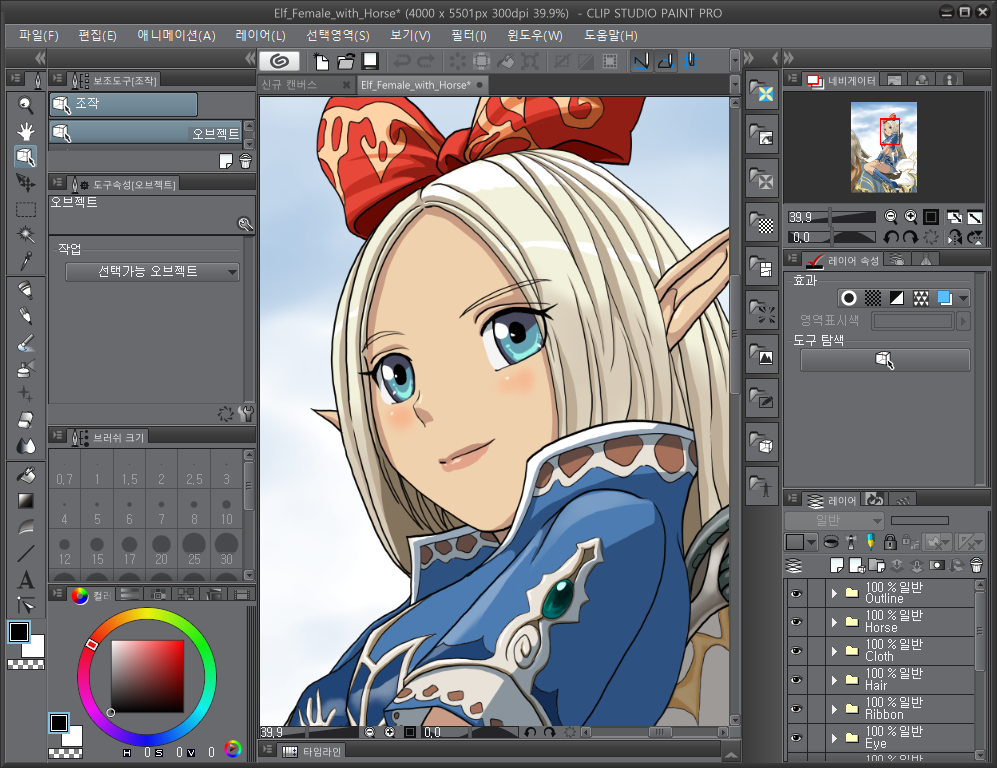
Task: Delete layer trash icon in Layer panel
Action: pyautogui.click(x=977, y=565)
